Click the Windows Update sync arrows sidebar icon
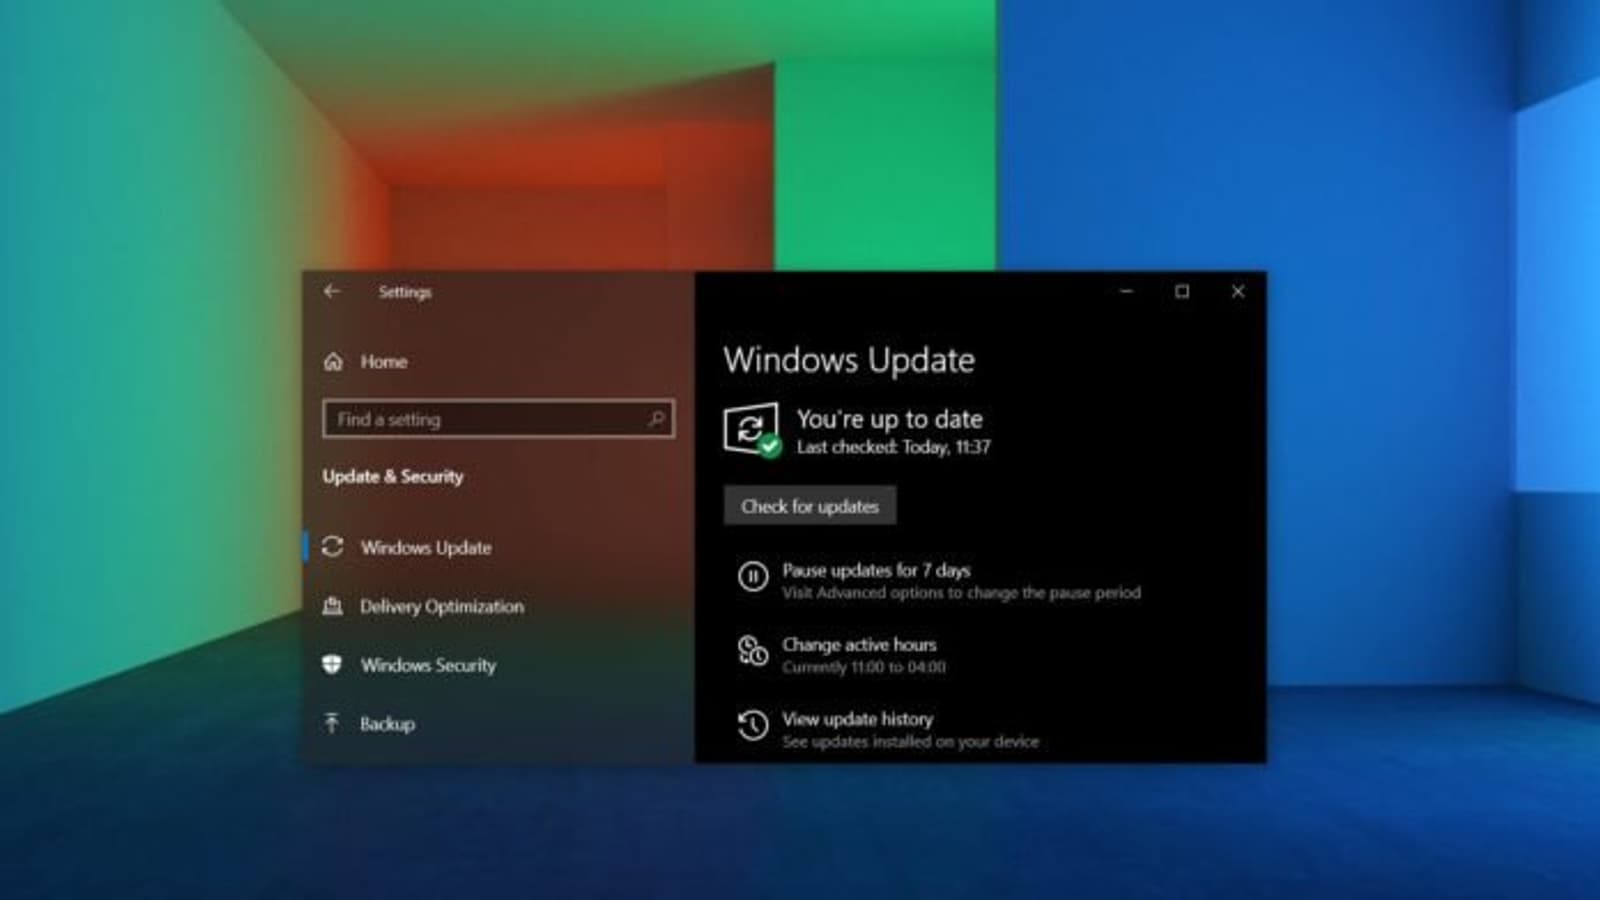Screen dimensions: 1600x900 click(333, 547)
